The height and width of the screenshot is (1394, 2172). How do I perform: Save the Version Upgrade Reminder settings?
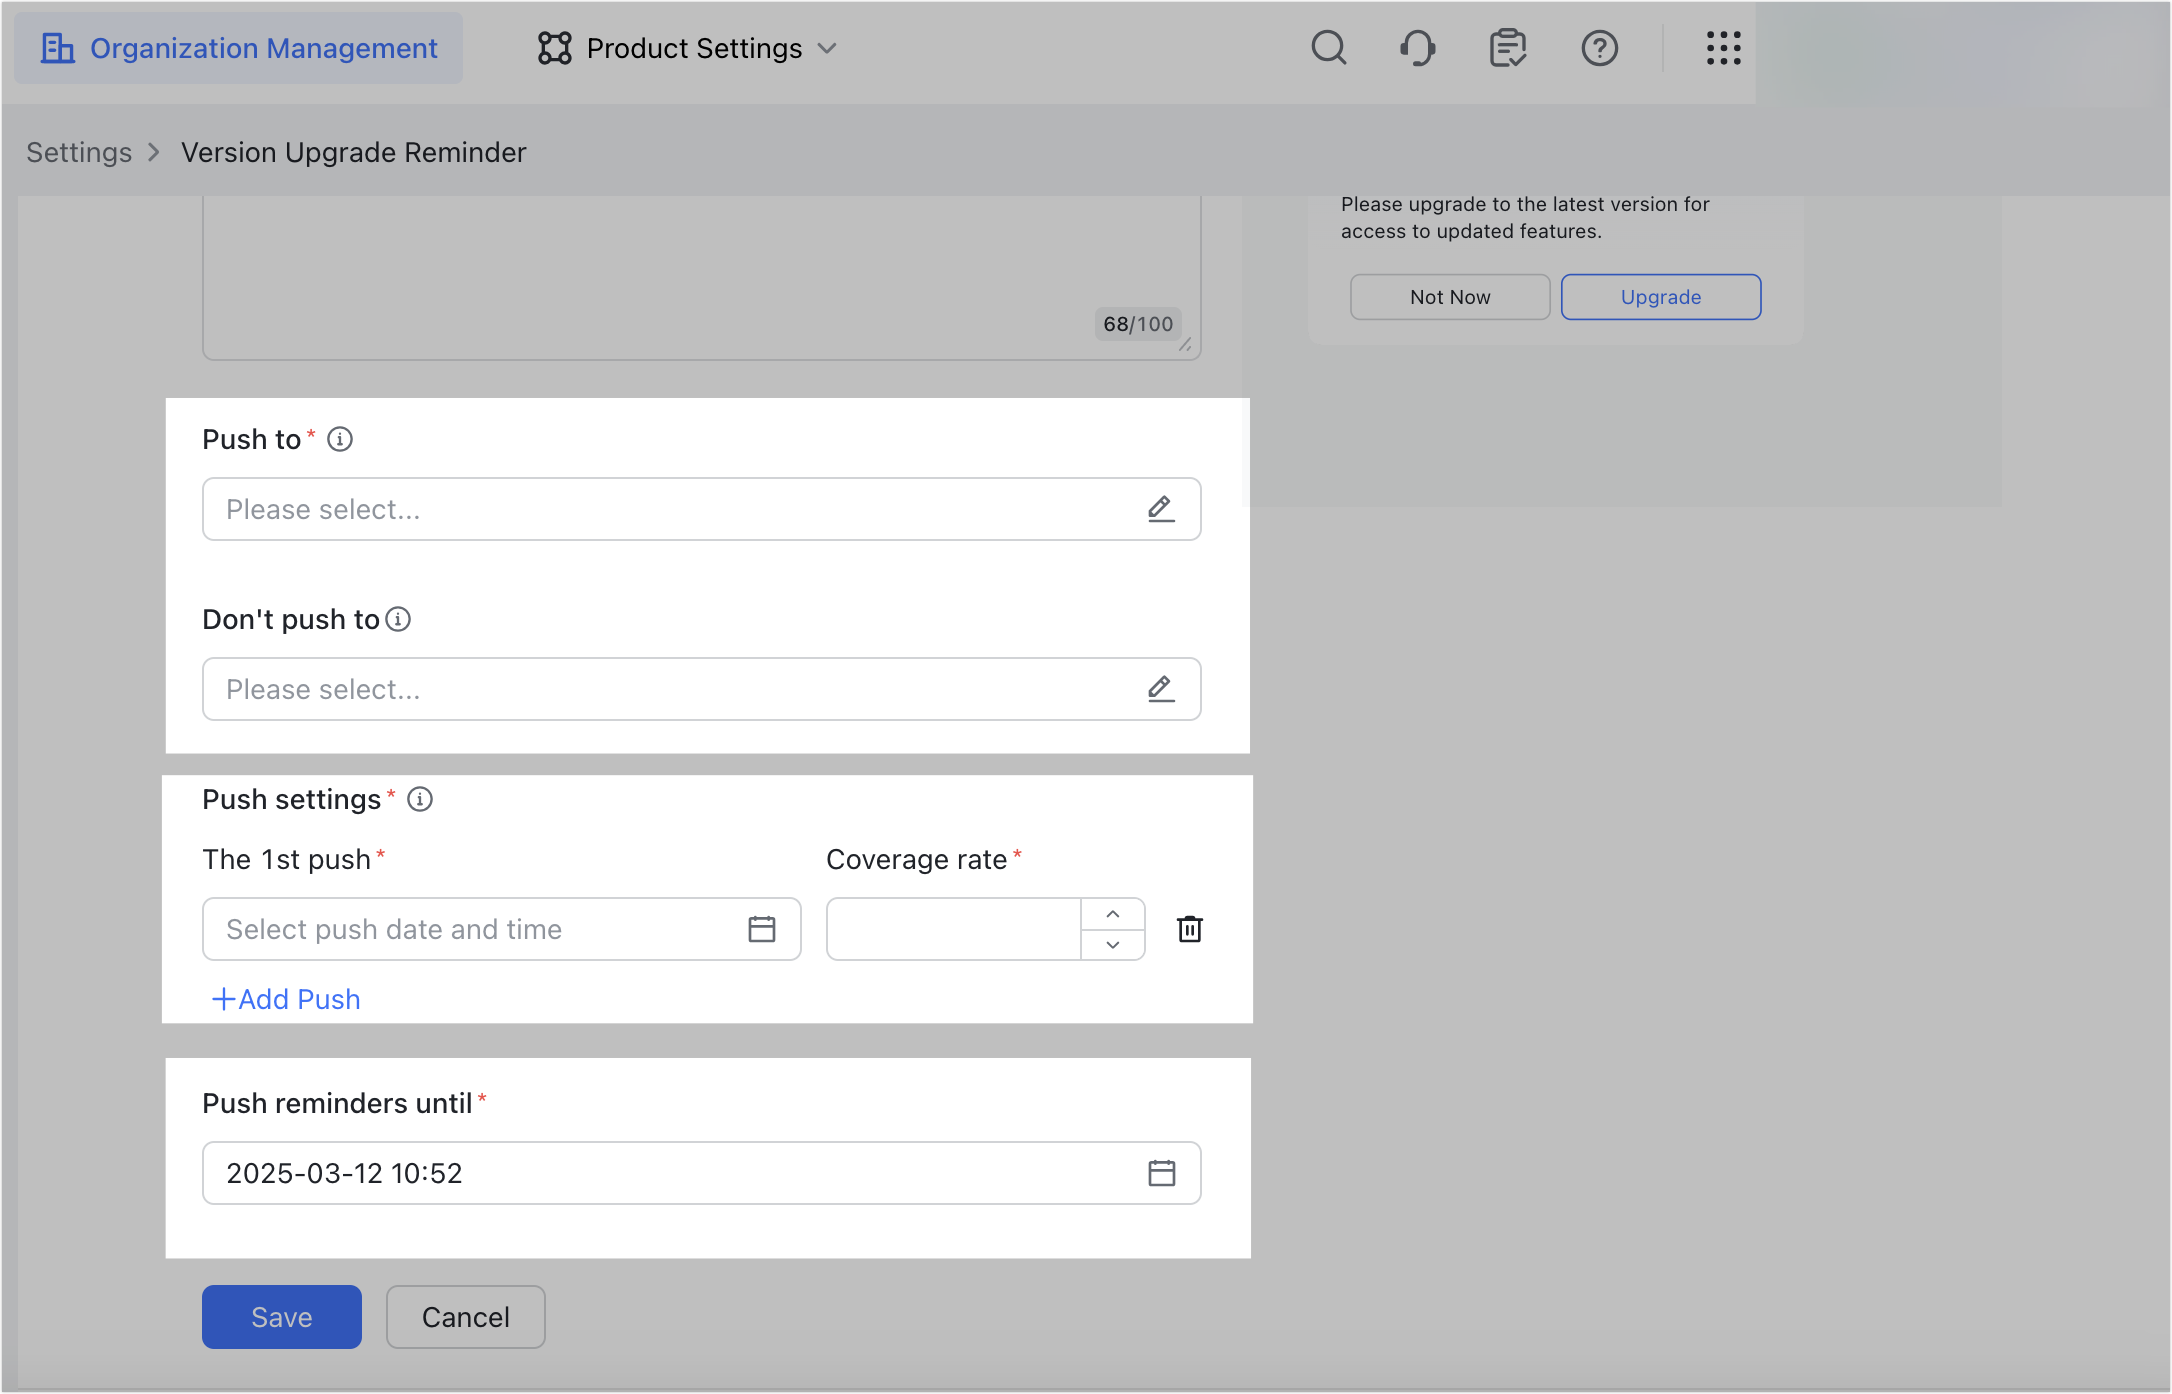click(x=281, y=1317)
